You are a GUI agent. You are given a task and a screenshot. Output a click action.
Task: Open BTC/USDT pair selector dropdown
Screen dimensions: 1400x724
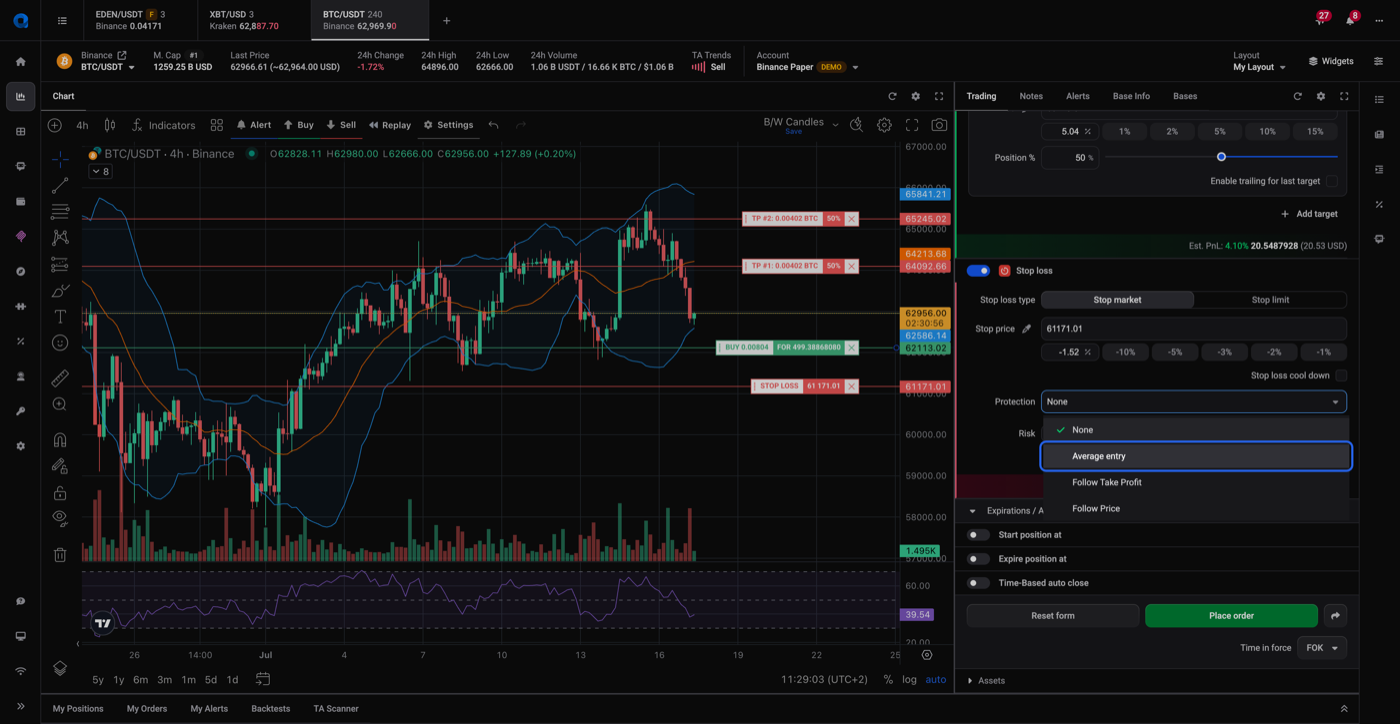[x=108, y=67]
